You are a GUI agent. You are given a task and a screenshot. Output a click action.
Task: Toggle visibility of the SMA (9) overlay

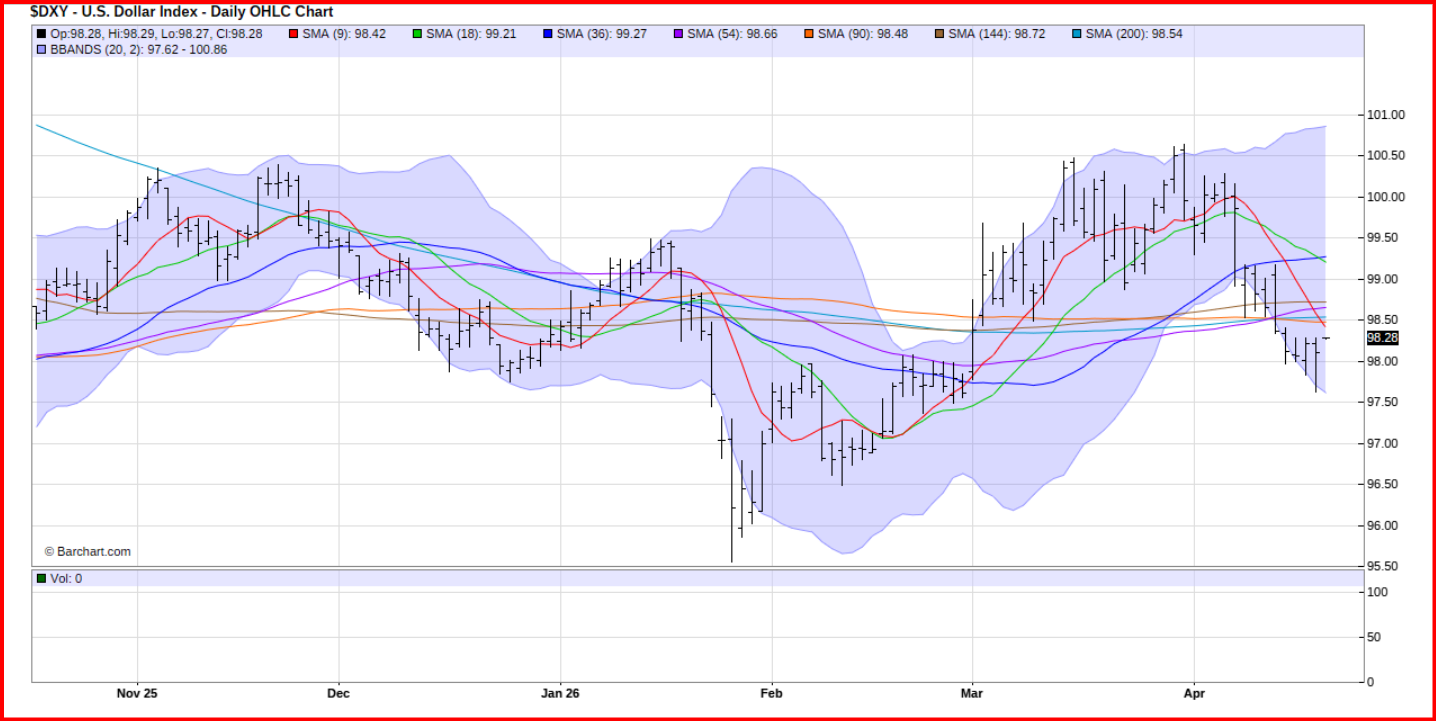[294, 33]
